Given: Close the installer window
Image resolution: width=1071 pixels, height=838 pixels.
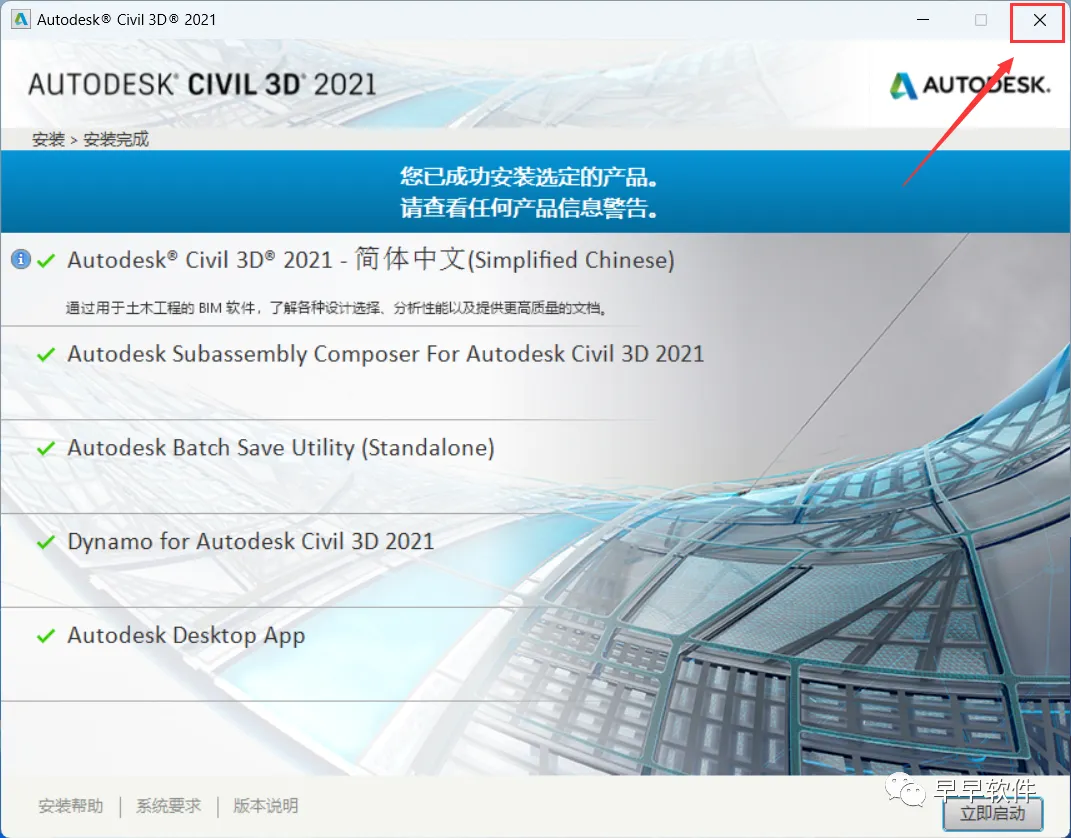Looking at the screenshot, I should pos(1039,20).
